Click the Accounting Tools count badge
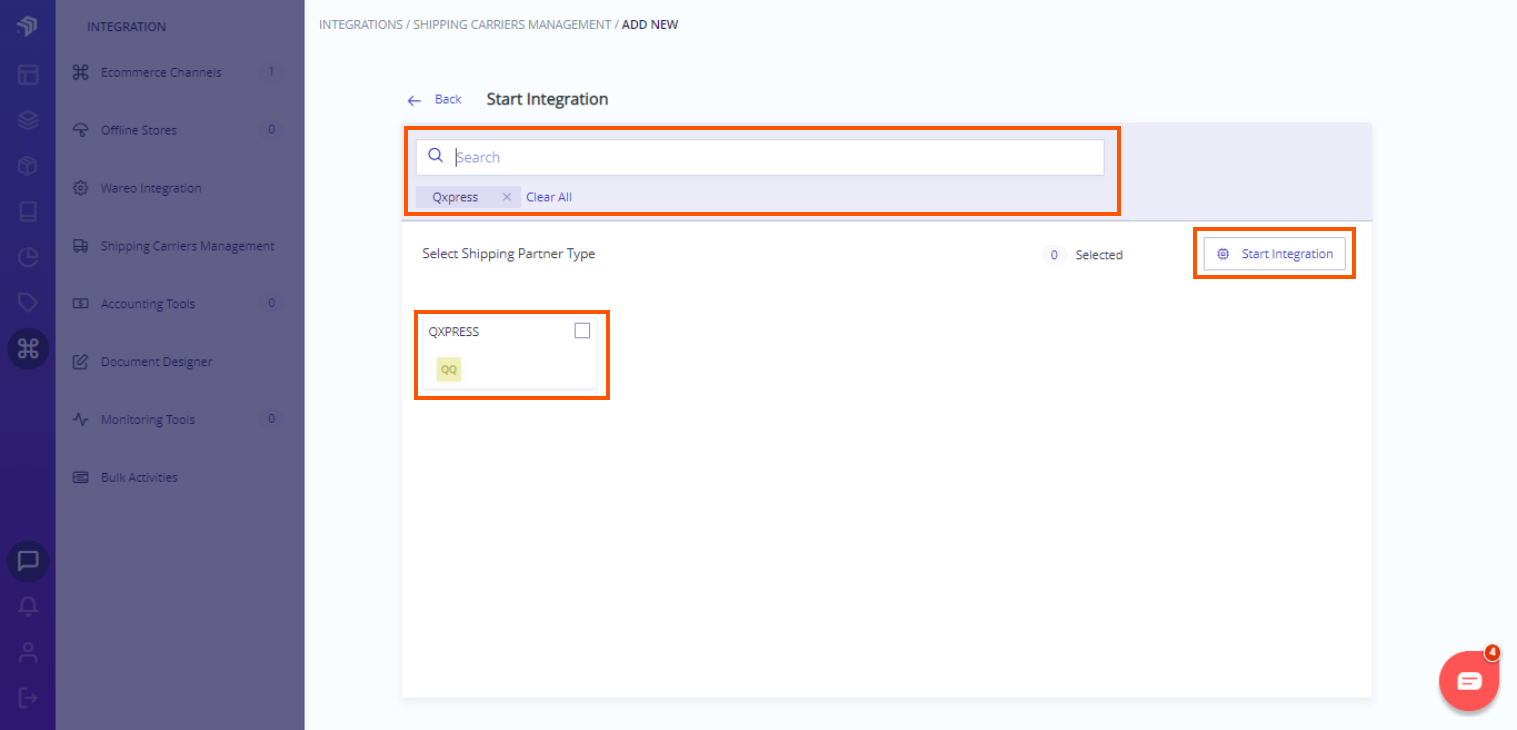This screenshot has width=1517, height=730. (x=271, y=304)
